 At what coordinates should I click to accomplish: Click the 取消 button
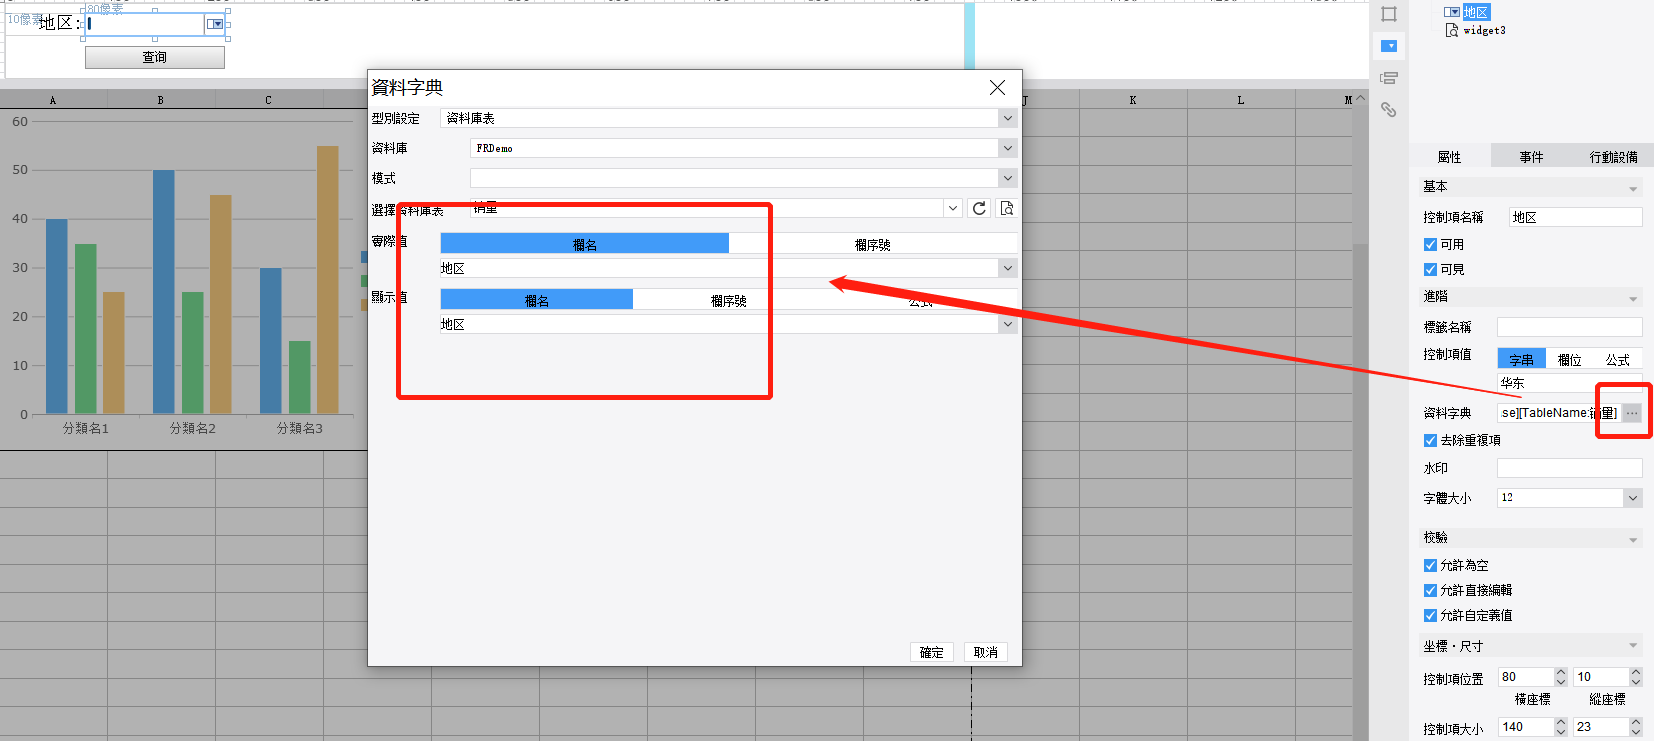[x=986, y=652]
